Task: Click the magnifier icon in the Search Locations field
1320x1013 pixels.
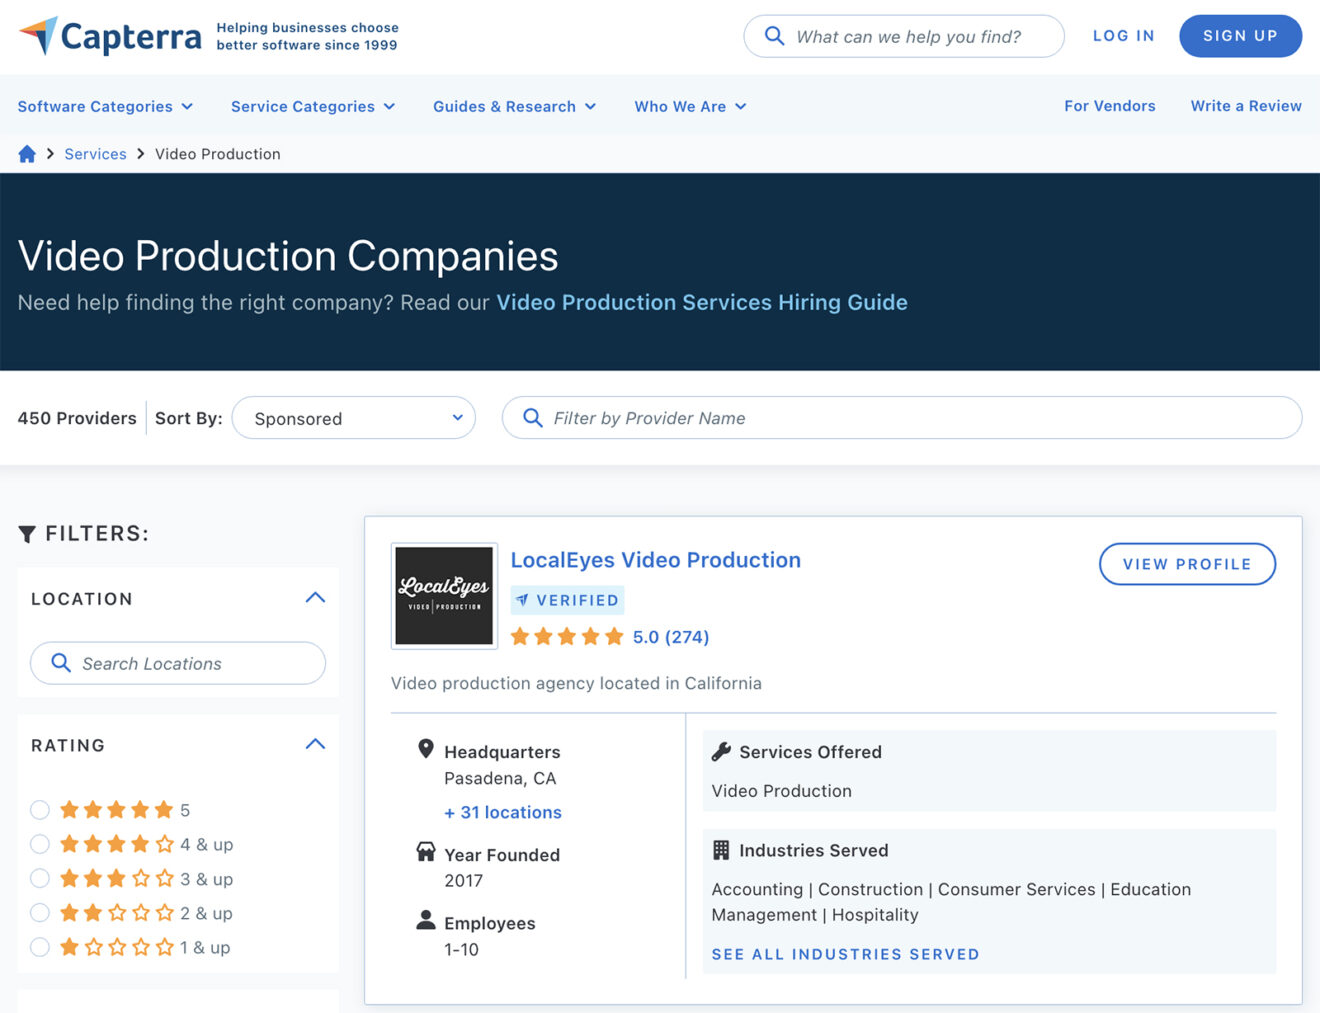Action: tap(61, 663)
